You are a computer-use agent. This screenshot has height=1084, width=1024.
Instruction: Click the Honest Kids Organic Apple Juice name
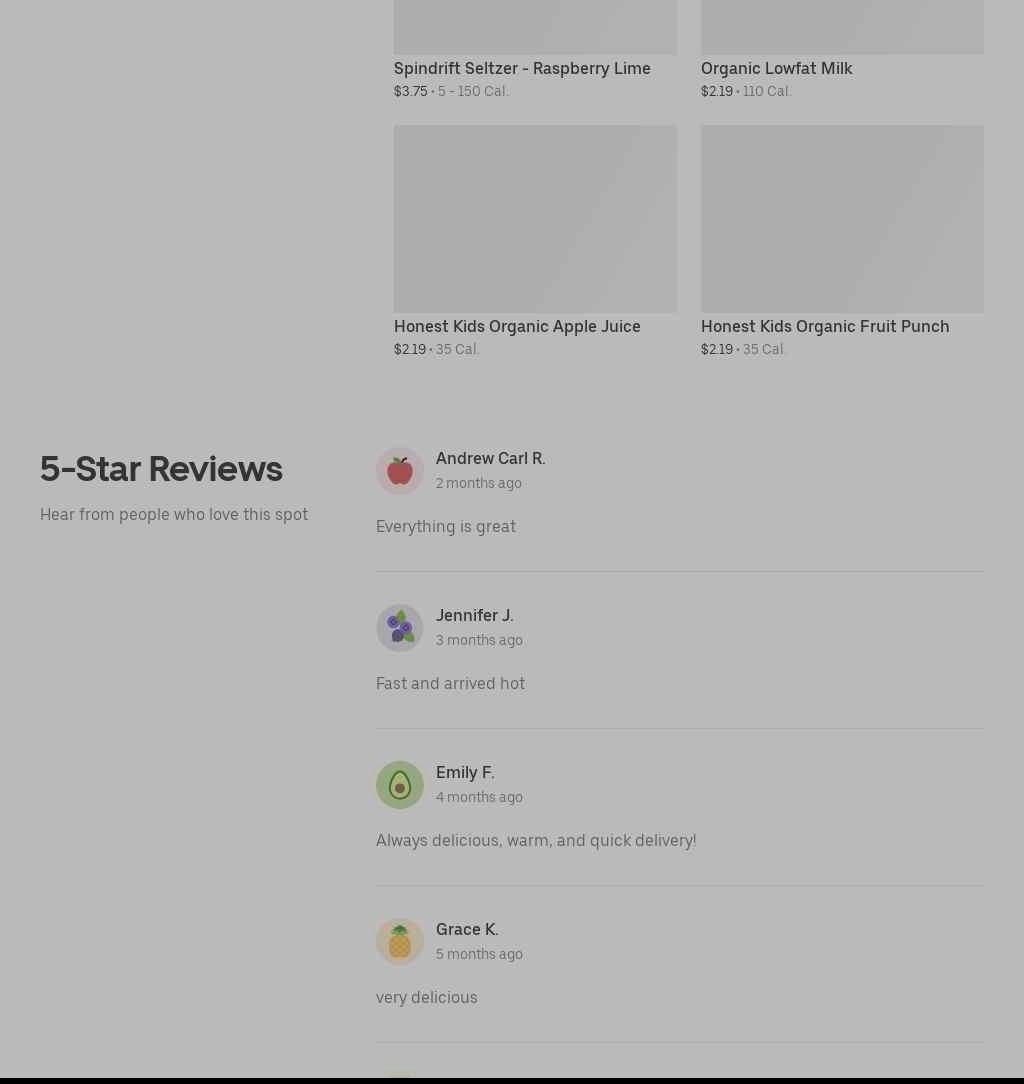[517, 326]
